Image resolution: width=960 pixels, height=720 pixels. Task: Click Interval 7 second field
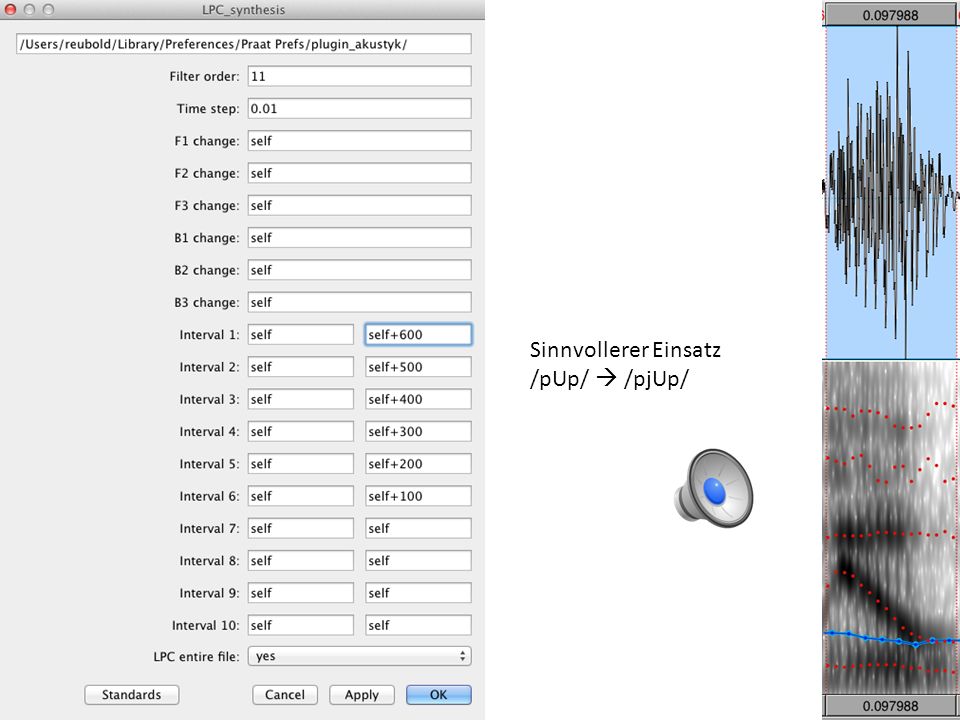tap(418, 528)
